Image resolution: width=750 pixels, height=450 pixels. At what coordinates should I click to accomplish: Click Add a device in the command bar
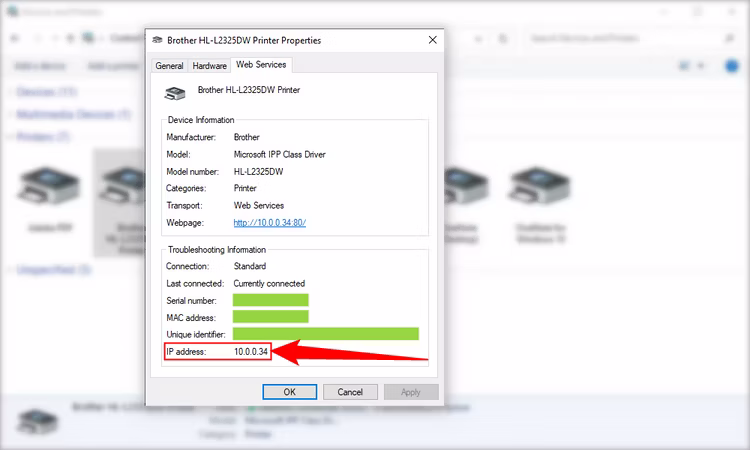(40, 66)
